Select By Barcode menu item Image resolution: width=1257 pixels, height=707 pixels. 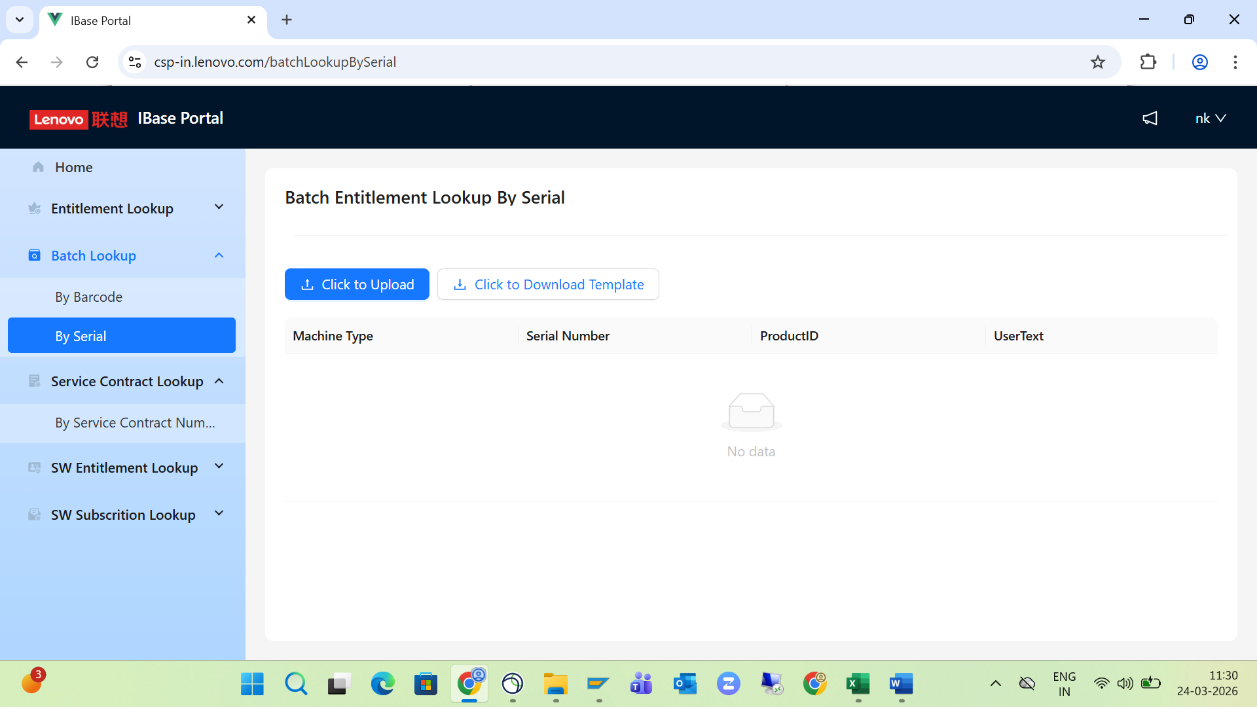pyautogui.click(x=89, y=297)
